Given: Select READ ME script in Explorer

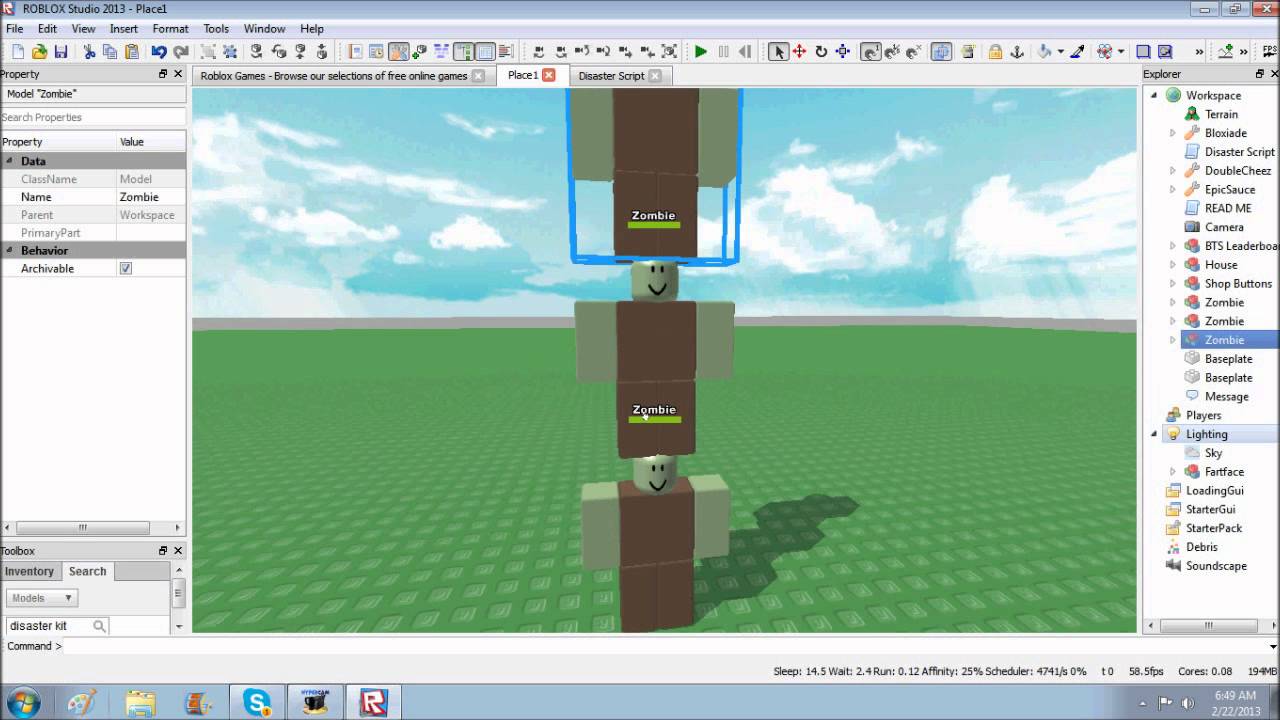Looking at the screenshot, I should [1228, 209].
